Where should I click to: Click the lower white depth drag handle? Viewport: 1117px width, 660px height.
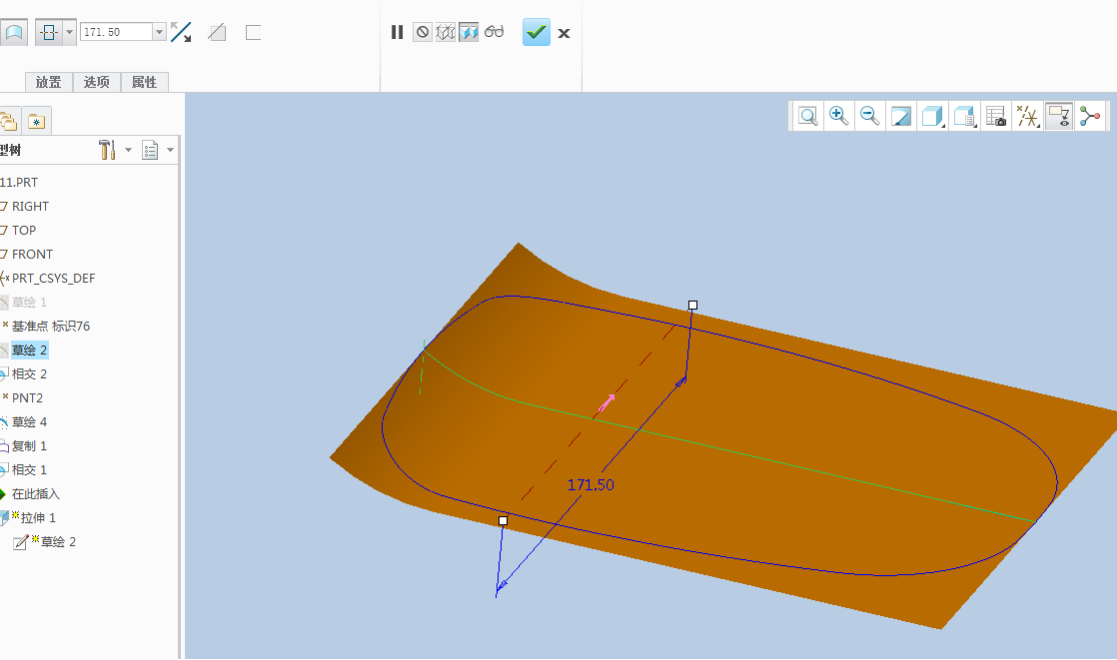[x=503, y=521]
